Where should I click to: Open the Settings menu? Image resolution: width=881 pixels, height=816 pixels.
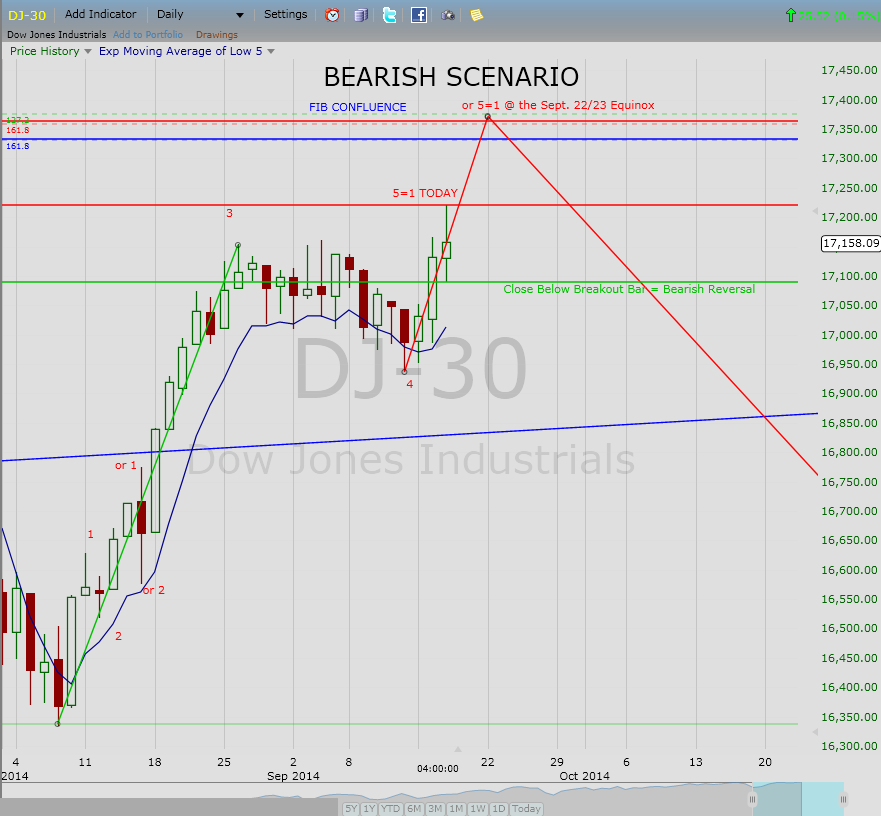pyautogui.click(x=285, y=14)
